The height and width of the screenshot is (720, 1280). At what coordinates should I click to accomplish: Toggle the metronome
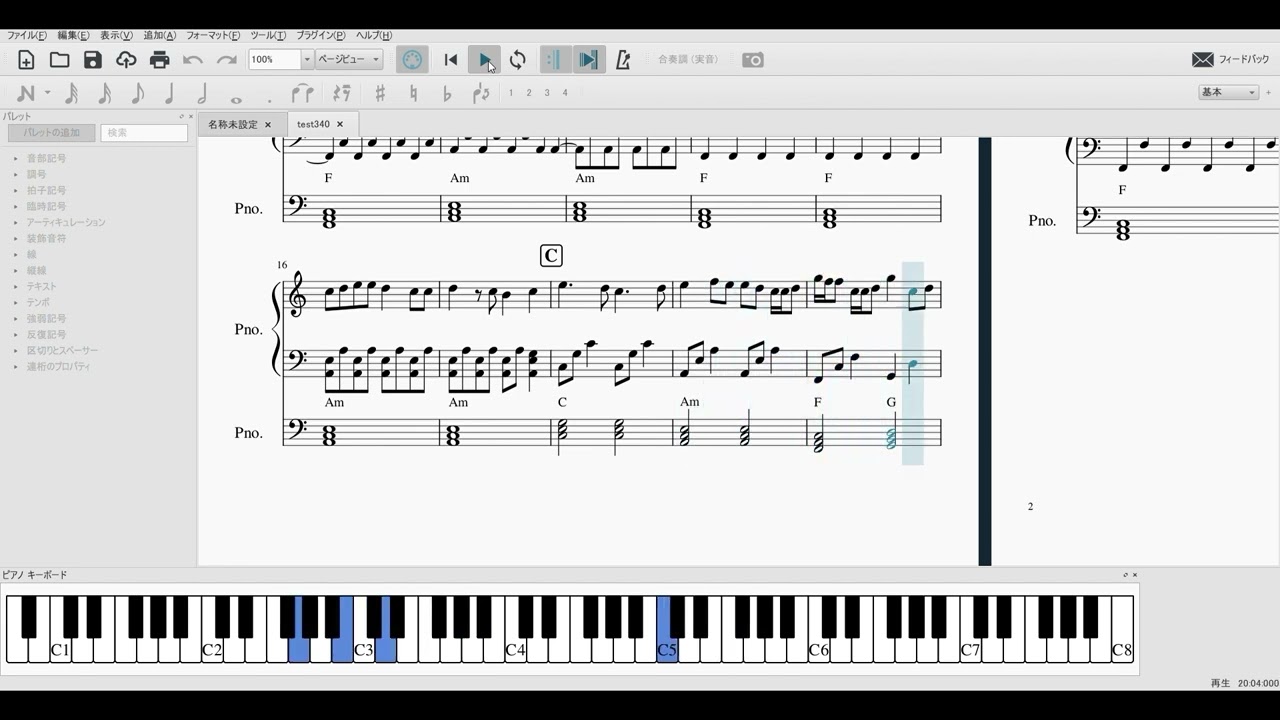623,60
